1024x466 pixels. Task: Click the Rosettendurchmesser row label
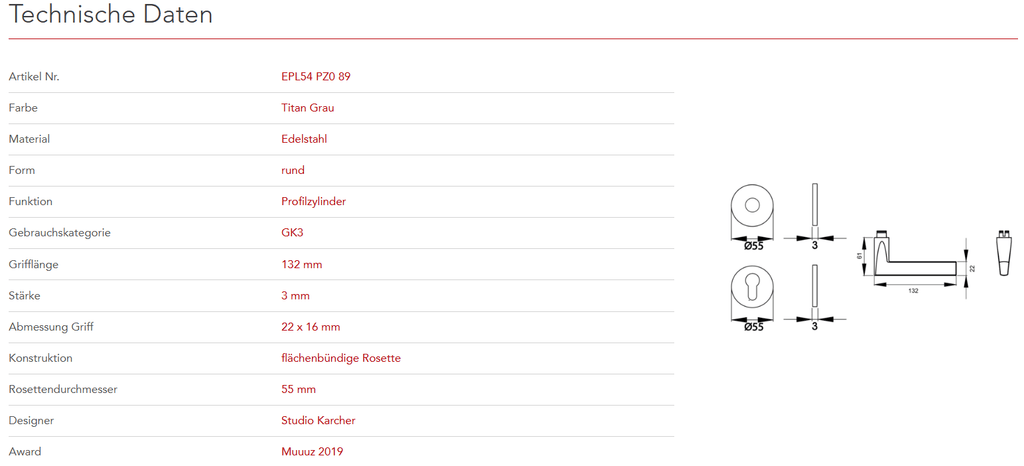point(63,389)
